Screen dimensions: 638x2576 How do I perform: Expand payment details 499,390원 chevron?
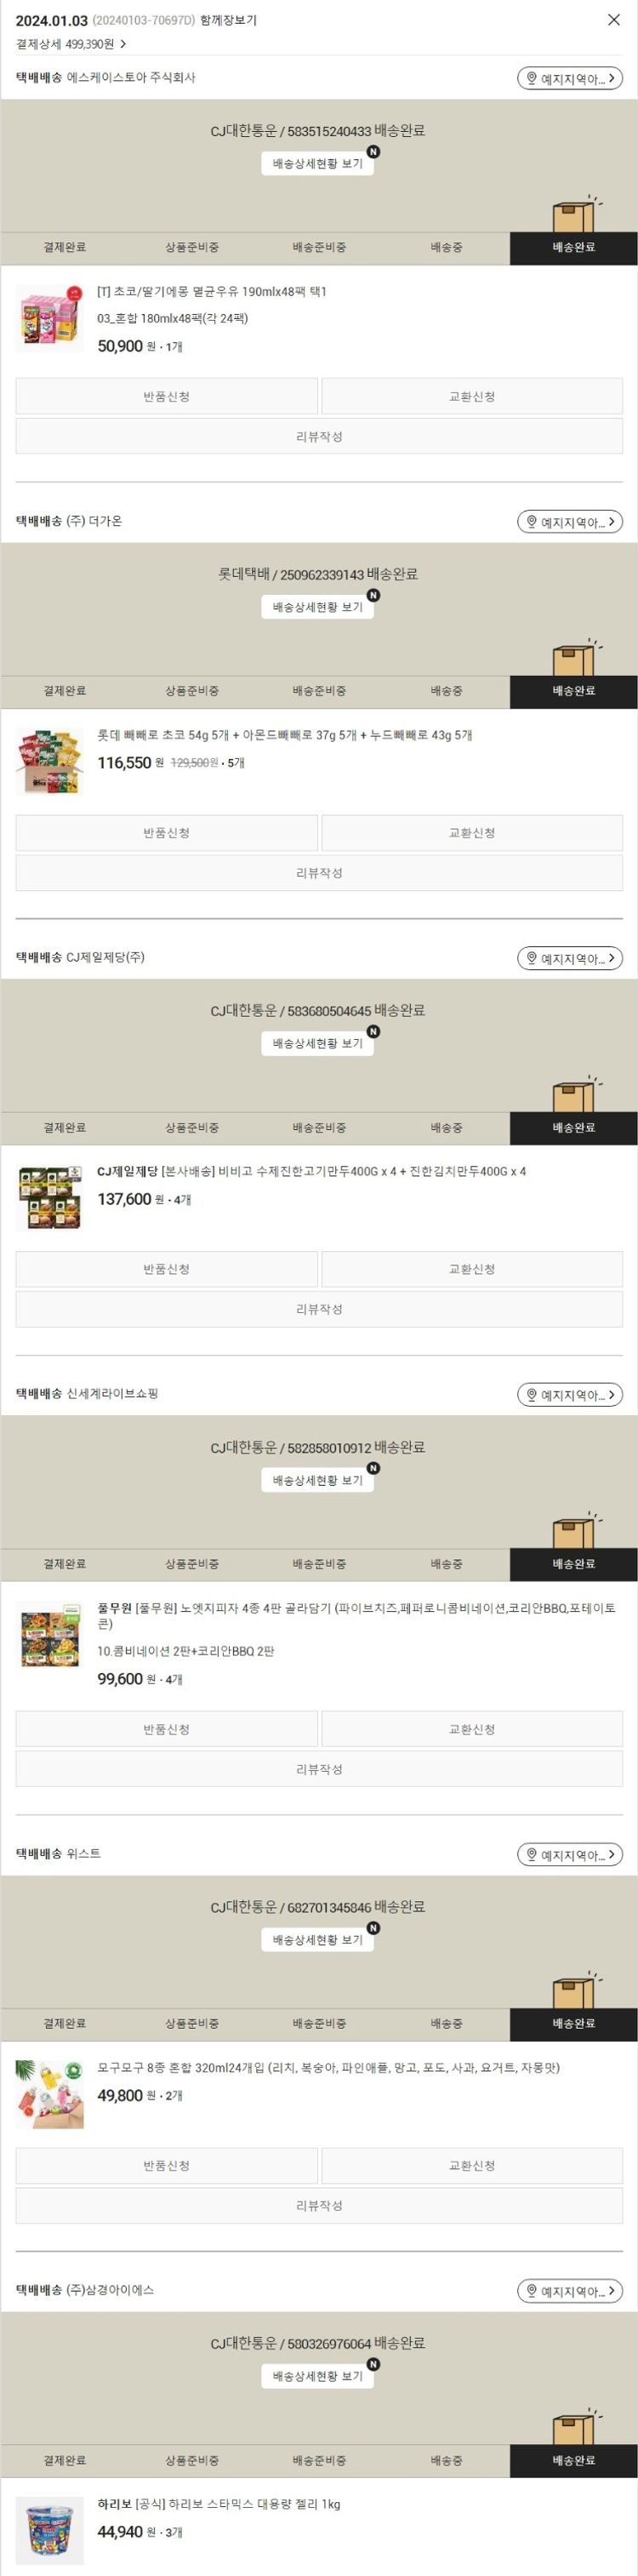point(123,44)
